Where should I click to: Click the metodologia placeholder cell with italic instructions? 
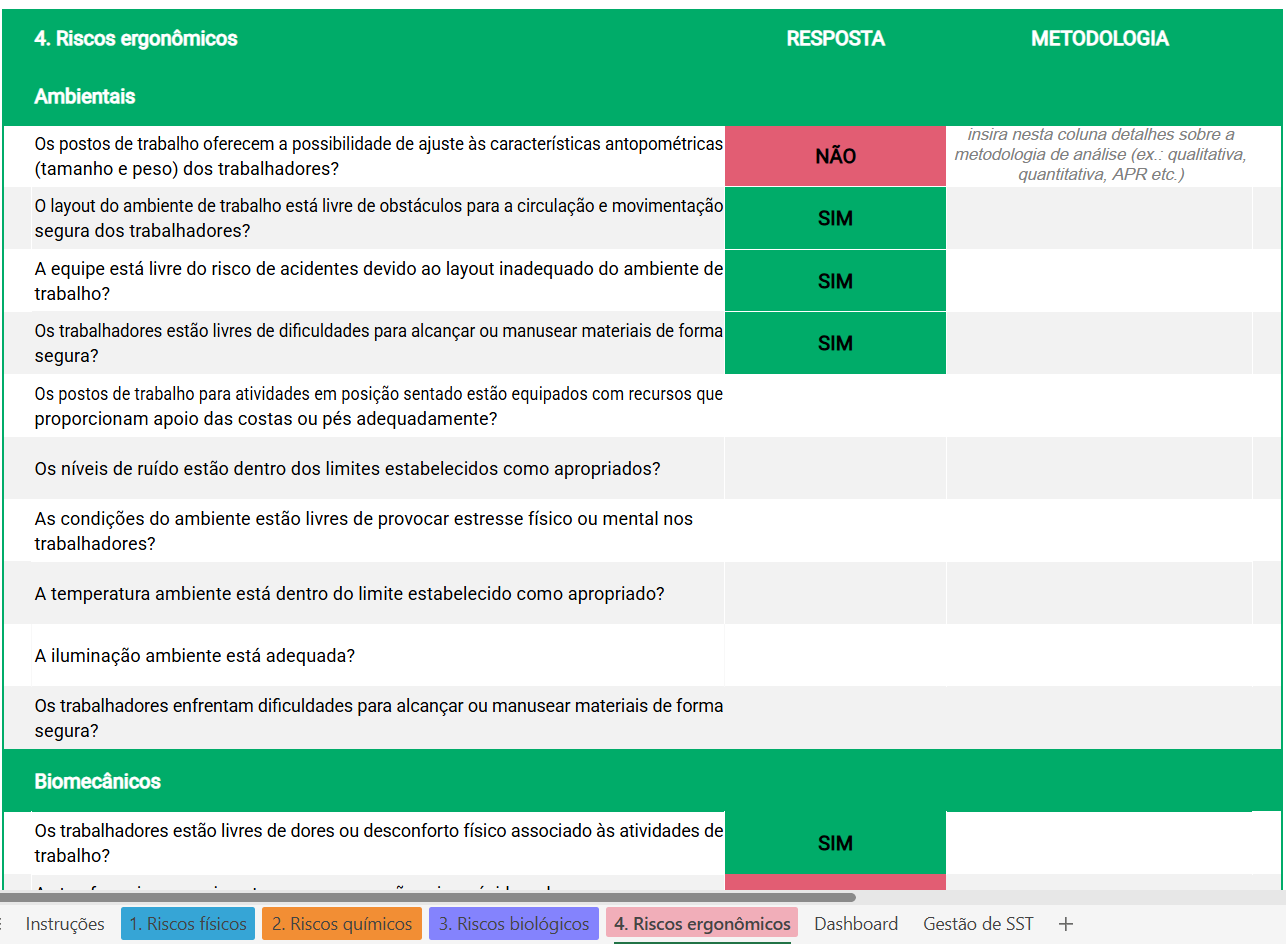pyautogui.click(x=1100, y=156)
